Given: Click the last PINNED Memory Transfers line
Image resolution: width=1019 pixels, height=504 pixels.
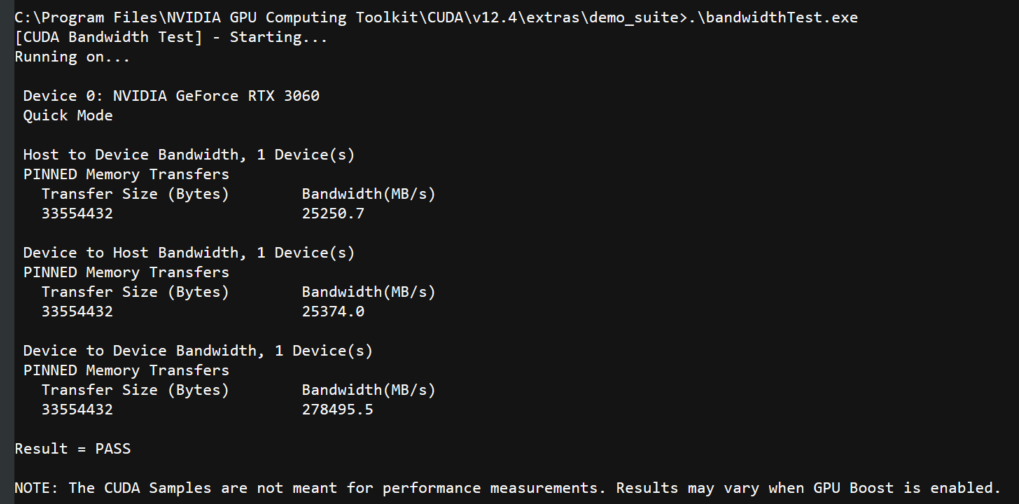Looking at the screenshot, I should coord(126,371).
